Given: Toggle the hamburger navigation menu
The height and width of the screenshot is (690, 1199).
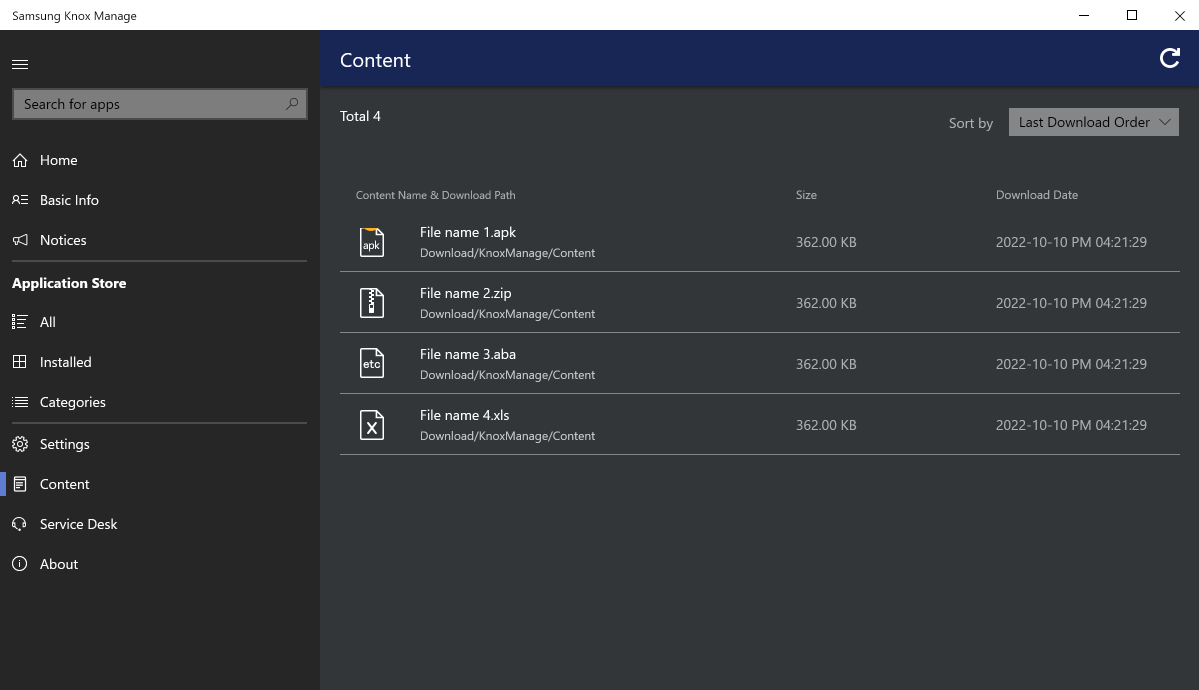Looking at the screenshot, I should 20,64.
